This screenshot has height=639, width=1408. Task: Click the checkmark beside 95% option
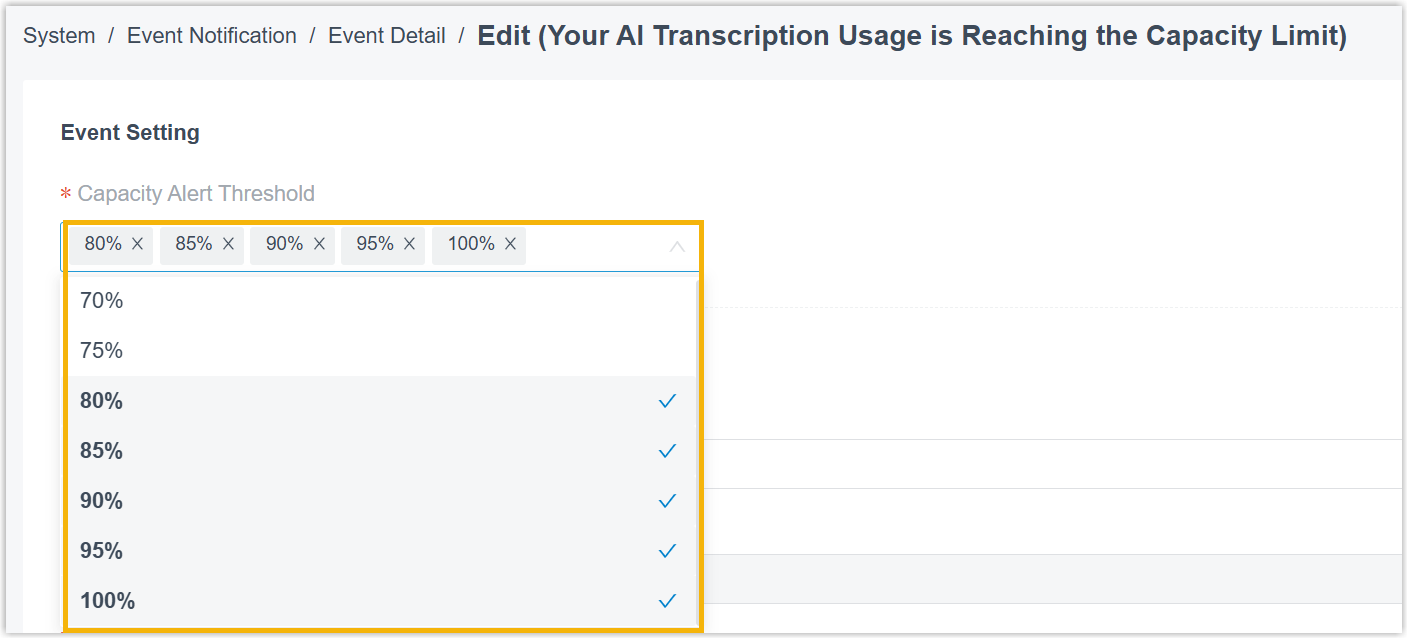tap(667, 551)
